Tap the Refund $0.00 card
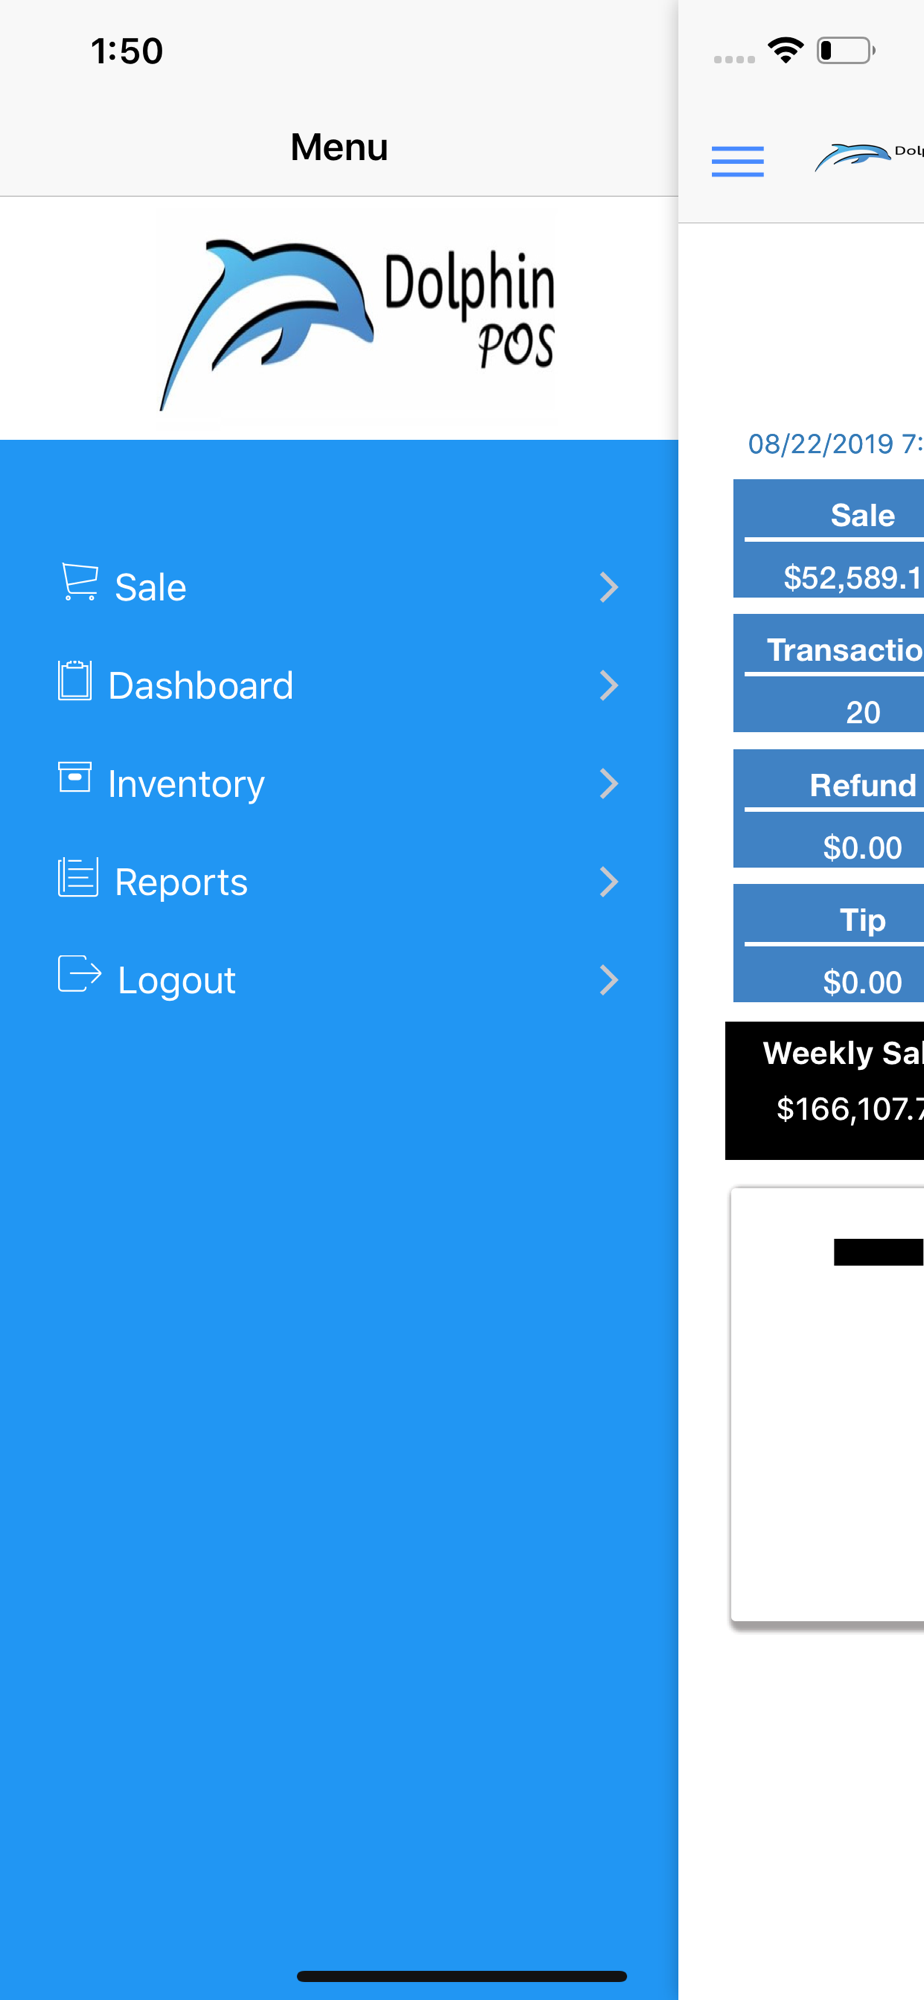The width and height of the screenshot is (924, 2000). tap(828, 809)
